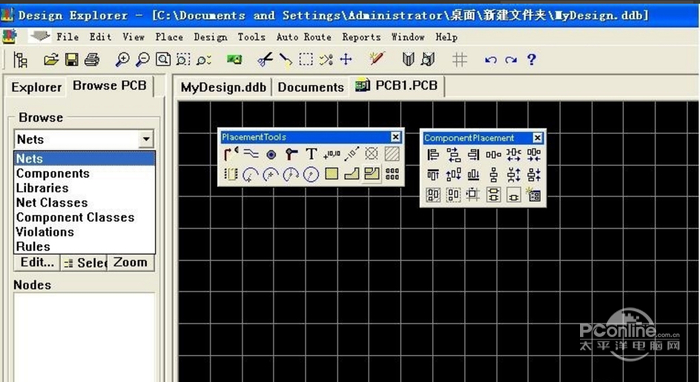The image size is (700, 382).
Task: Switch to the PCB1.PCB tab
Action: pos(396,85)
